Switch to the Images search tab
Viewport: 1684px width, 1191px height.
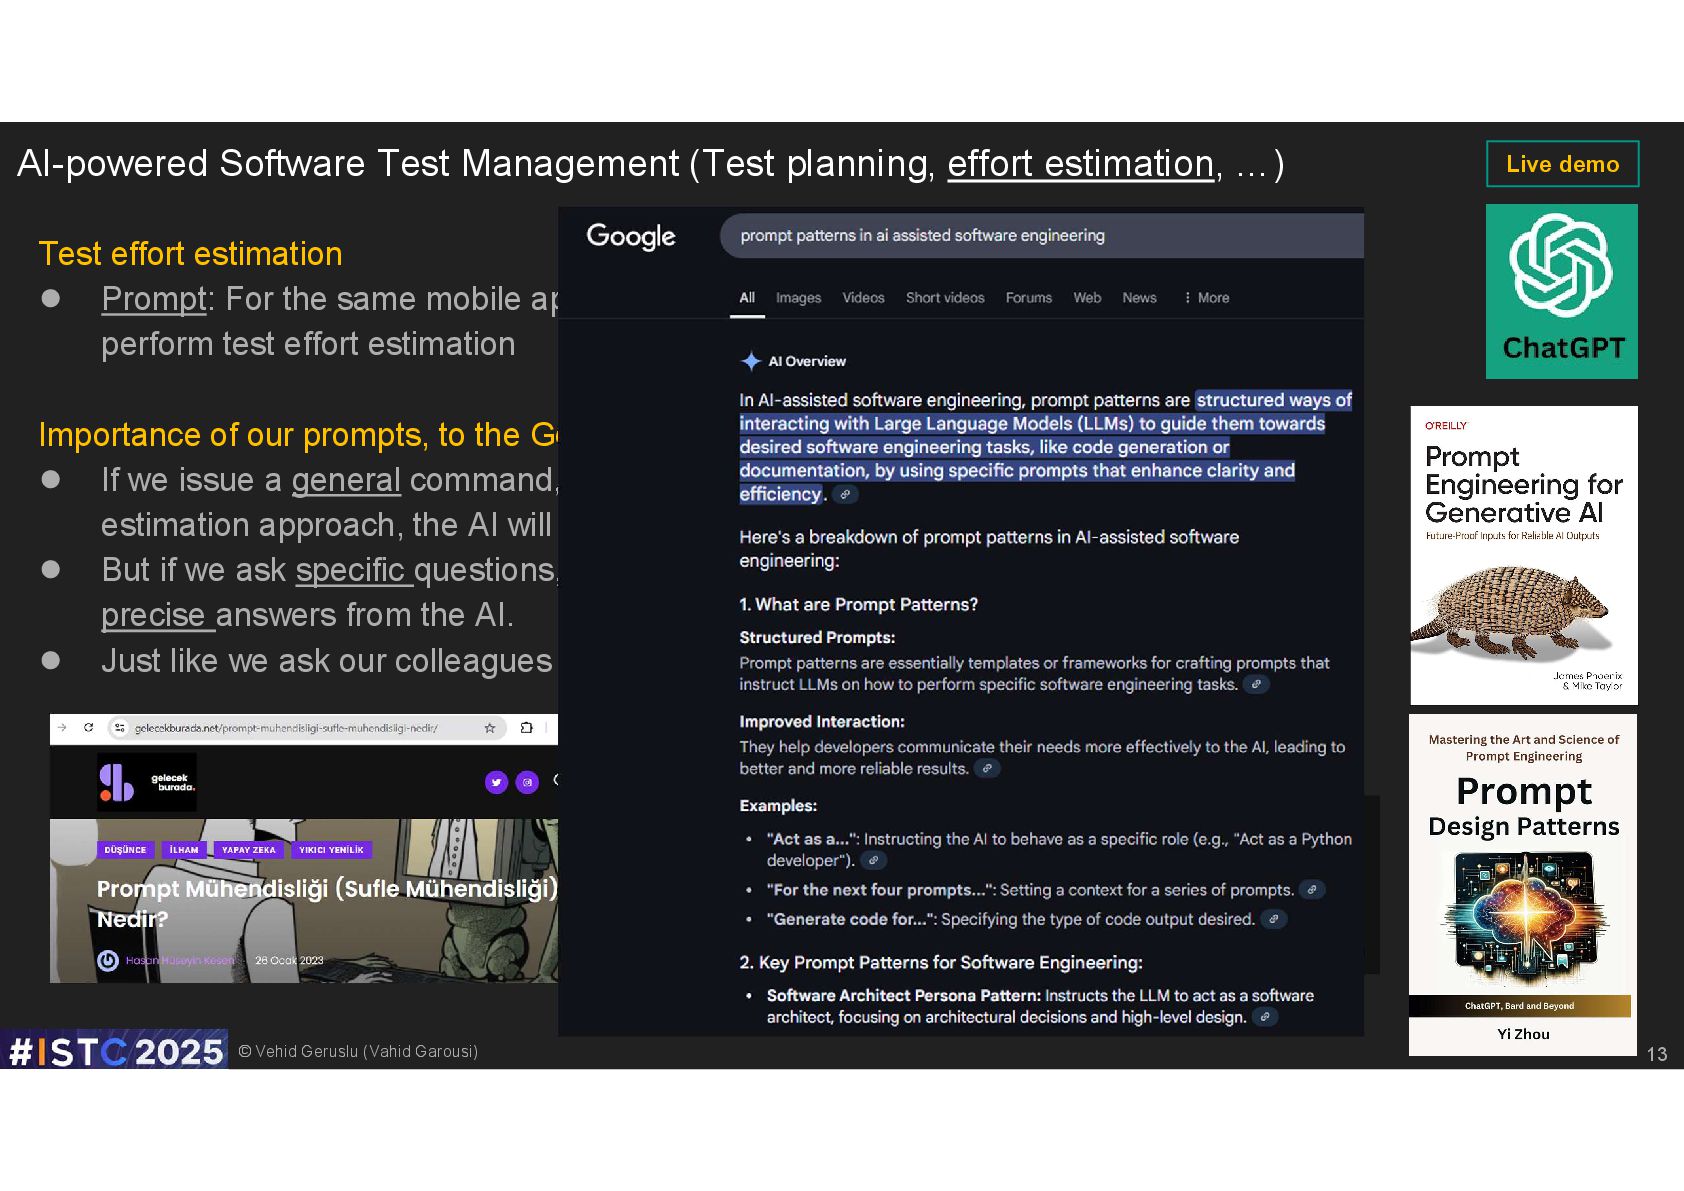[x=798, y=298]
